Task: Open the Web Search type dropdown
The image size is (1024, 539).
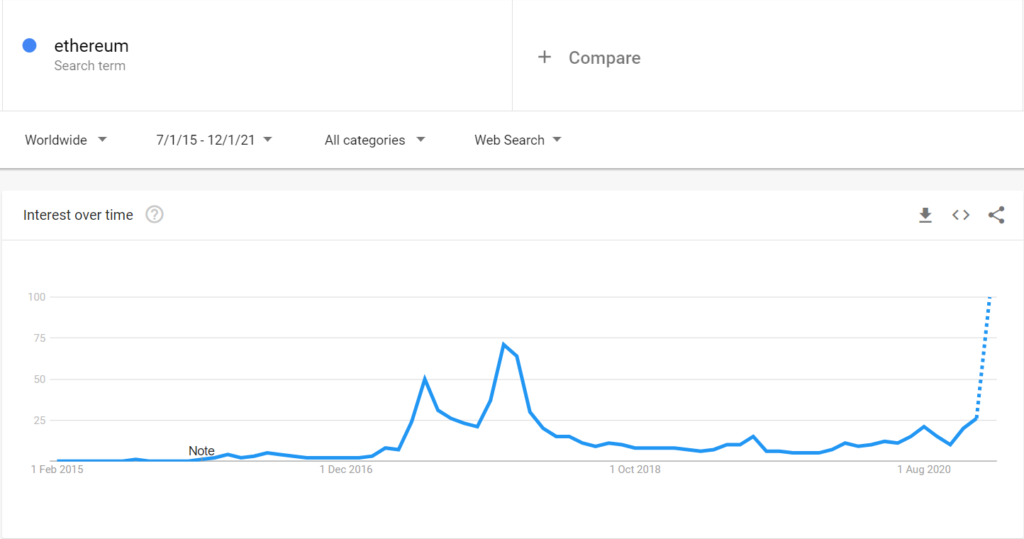Action: point(517,140)
